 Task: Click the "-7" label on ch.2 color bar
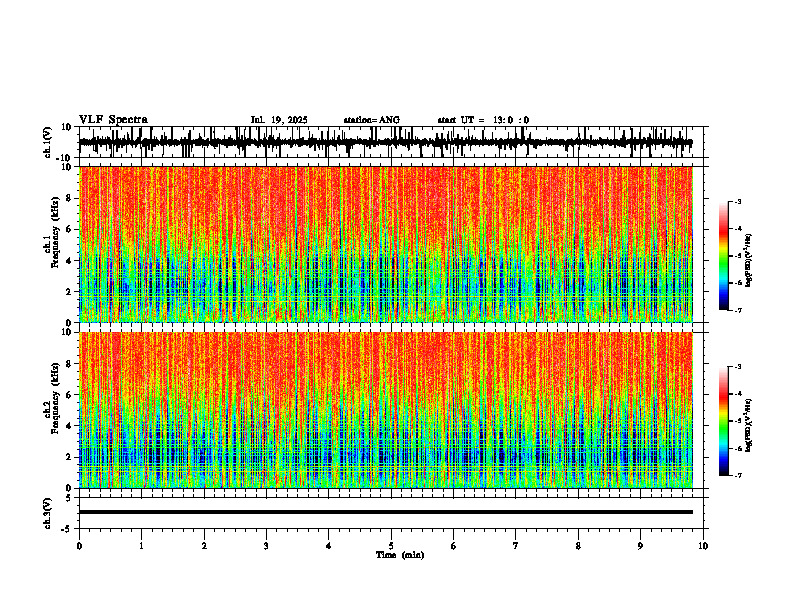tap(738, 476)
